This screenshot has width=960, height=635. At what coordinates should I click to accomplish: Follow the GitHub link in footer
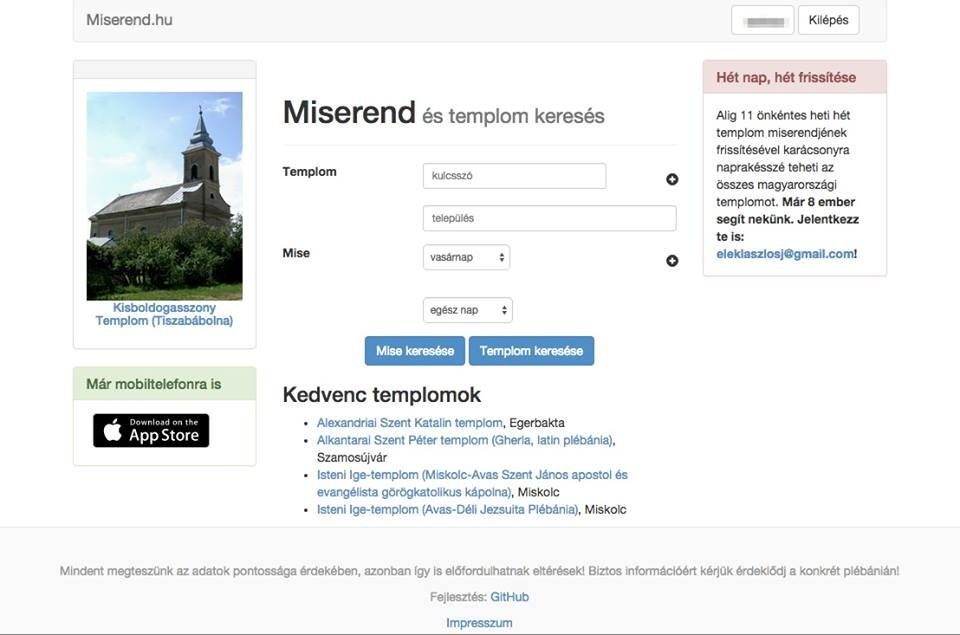[509, 597]
